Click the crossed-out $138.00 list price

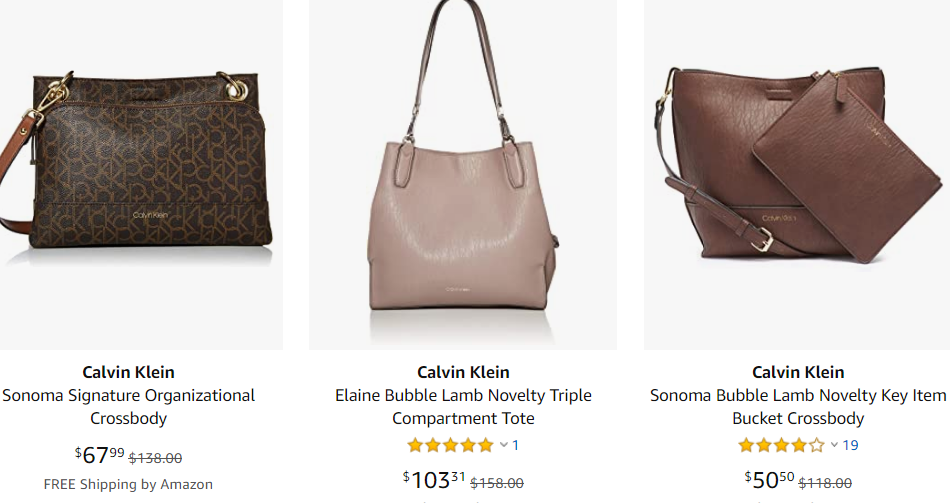(156, 458)
